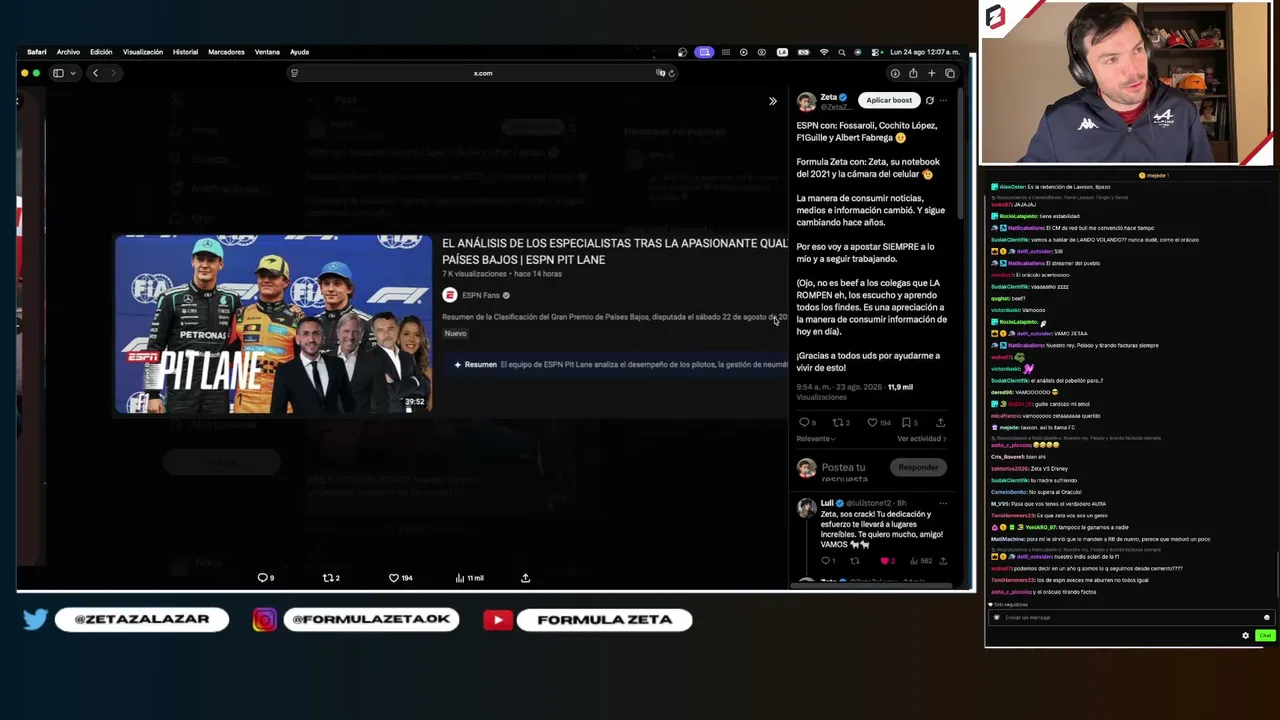
Task: Like Luli's reply with the pink heart
Action: point(887,561)
